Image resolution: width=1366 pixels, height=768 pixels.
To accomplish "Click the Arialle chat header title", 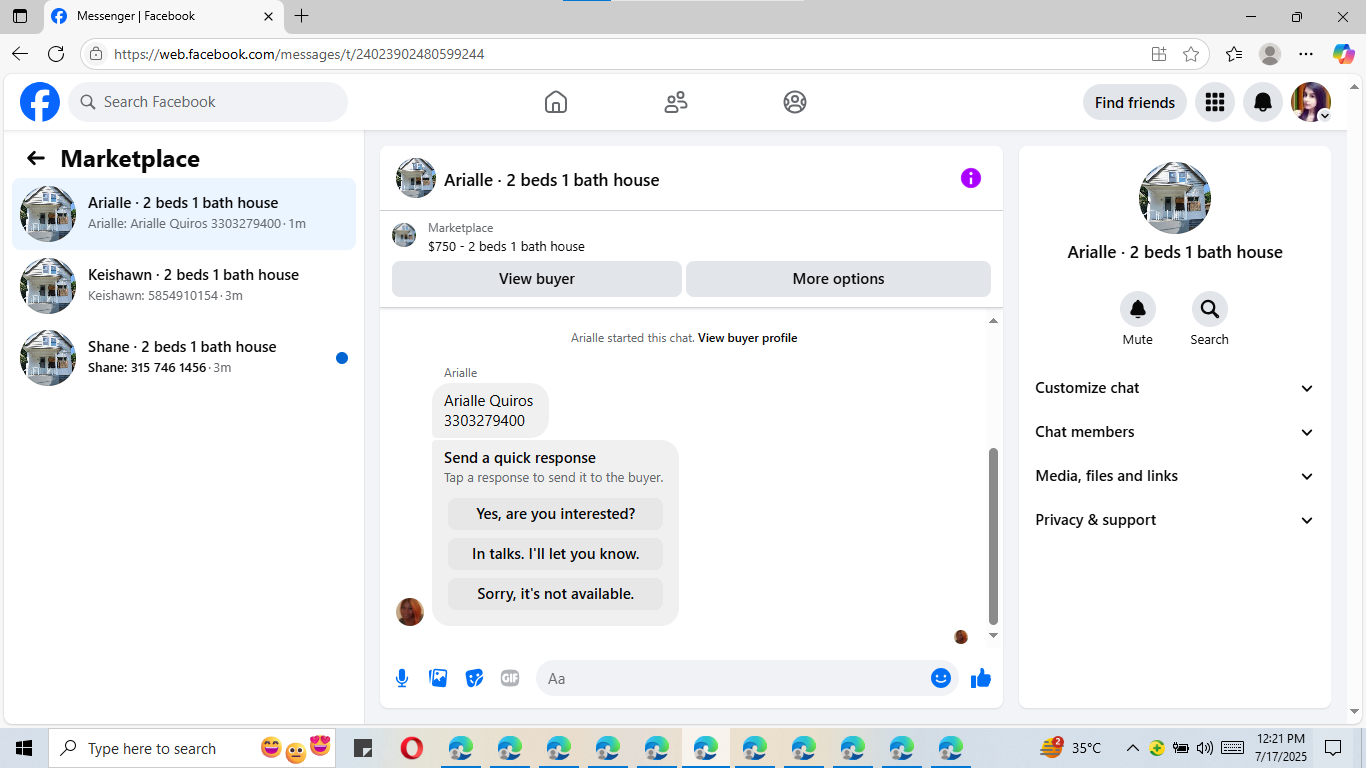I will (x=552, y=180).
